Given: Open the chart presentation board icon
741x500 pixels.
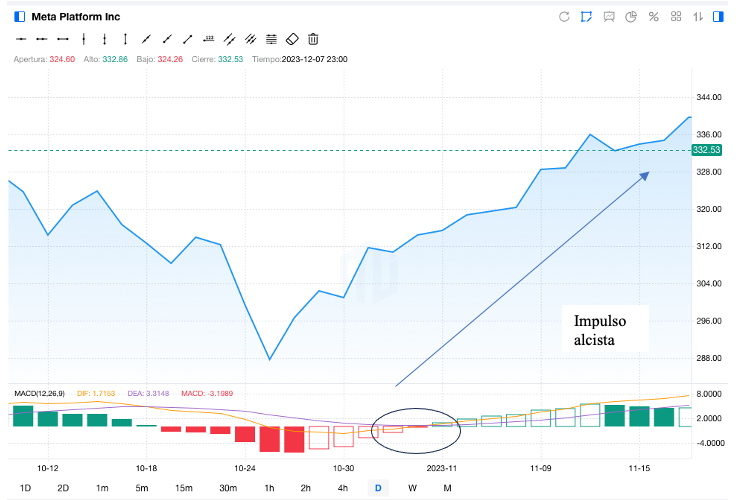Looking at the screenshot, I should 609,17.
